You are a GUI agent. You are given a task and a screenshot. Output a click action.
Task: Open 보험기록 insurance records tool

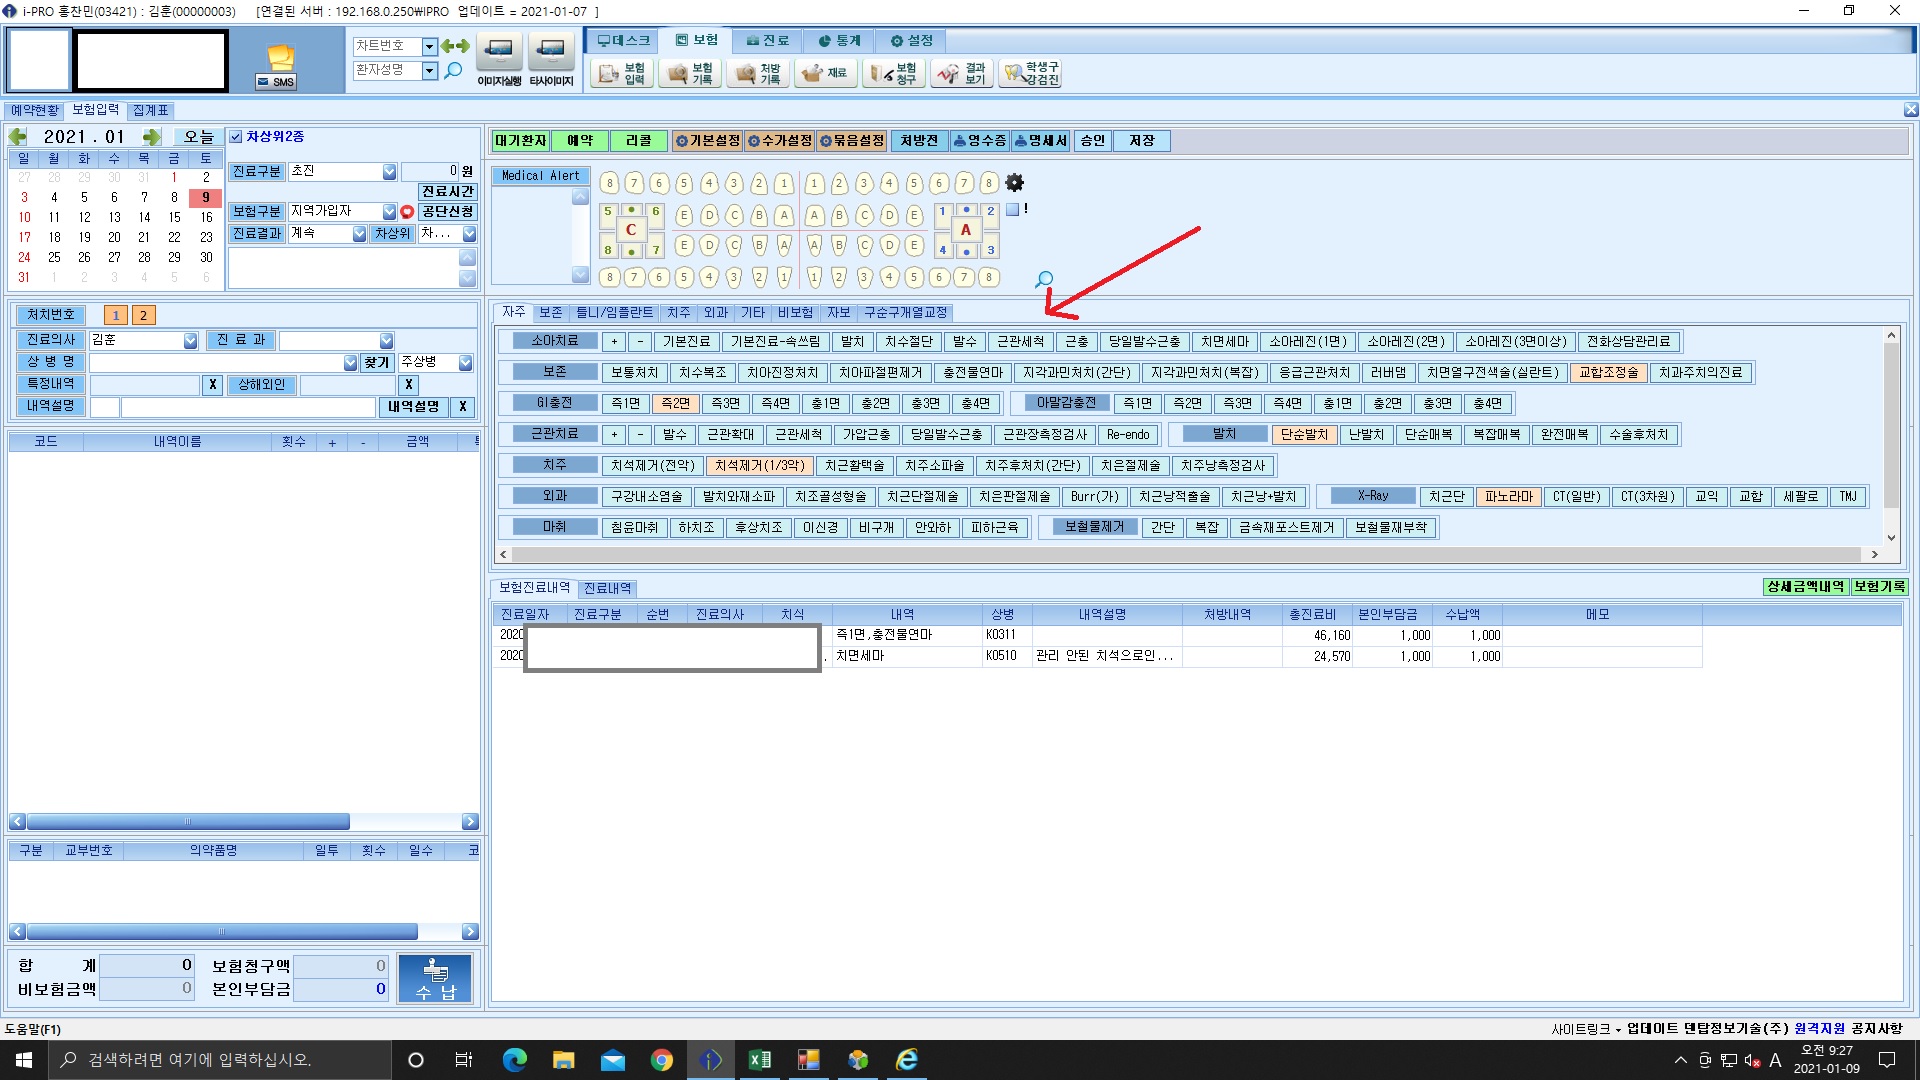click(x=690, y=73)
